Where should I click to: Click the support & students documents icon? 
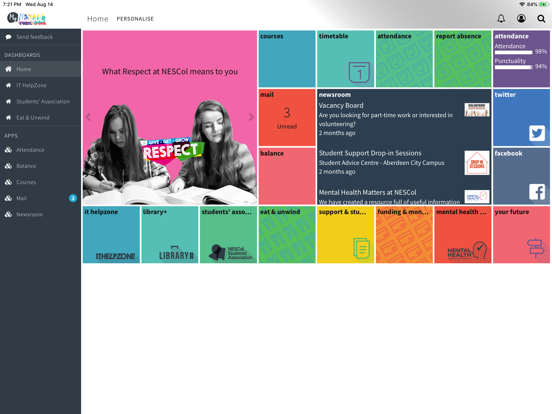(362, 249)
